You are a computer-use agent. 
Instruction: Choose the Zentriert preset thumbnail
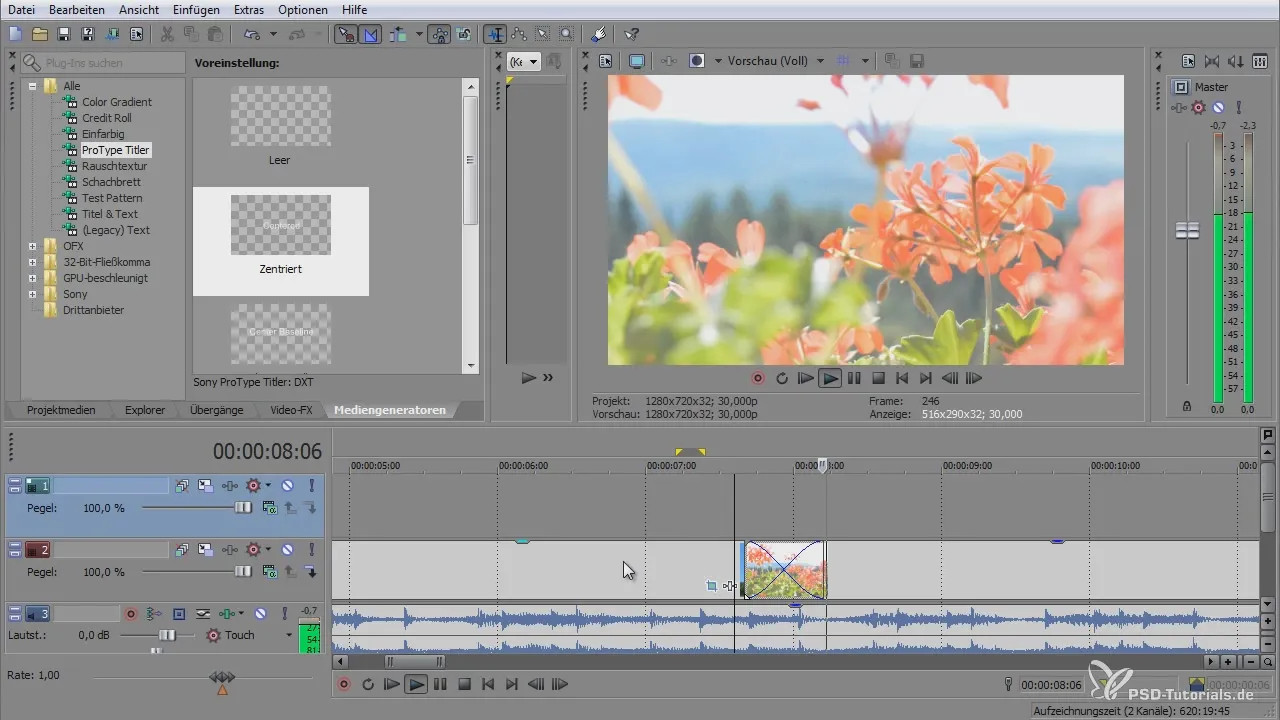[x=280, y=225]
